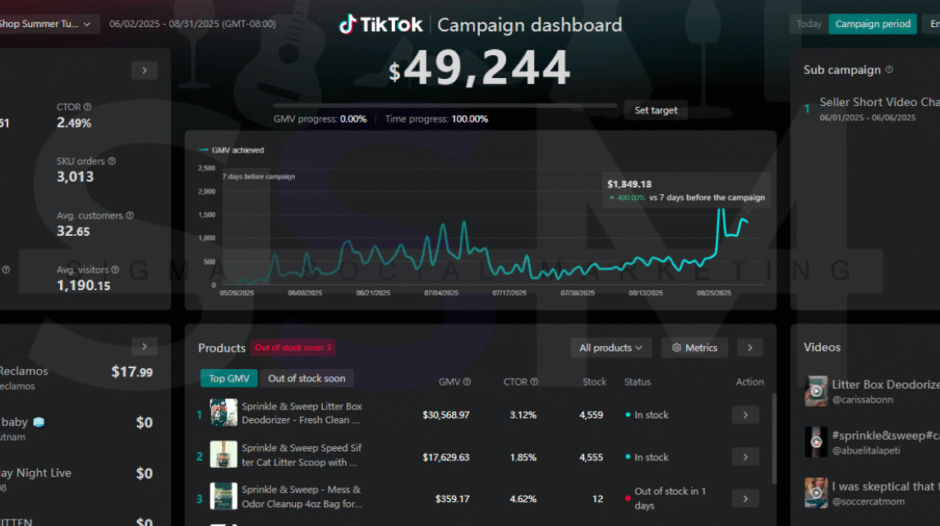
Task: Click the TikTok logo
Action: pos(381,25)
